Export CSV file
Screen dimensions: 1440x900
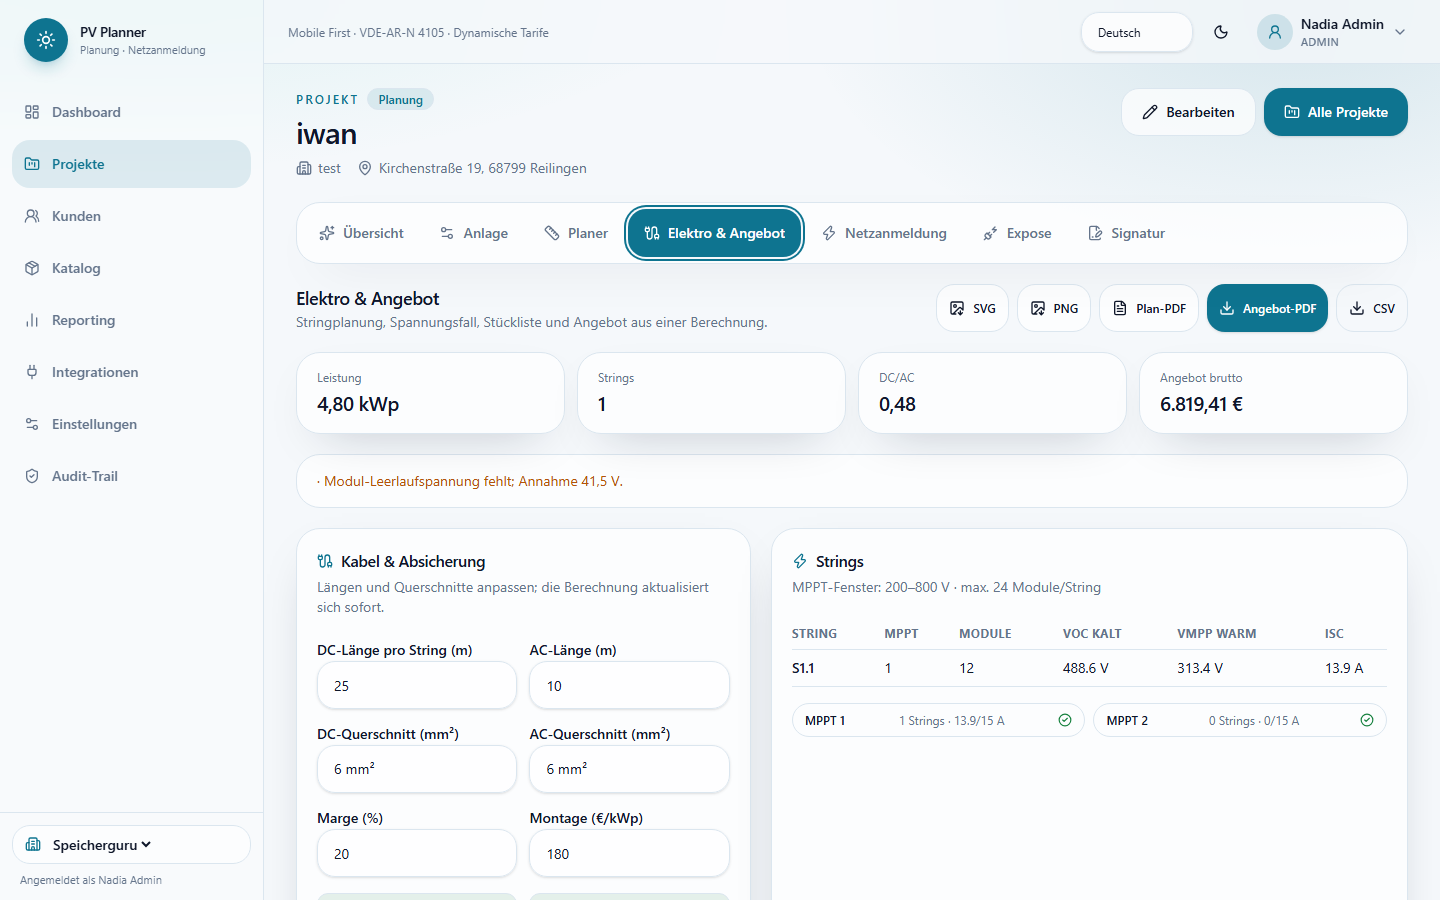(x=1372, y=308)
